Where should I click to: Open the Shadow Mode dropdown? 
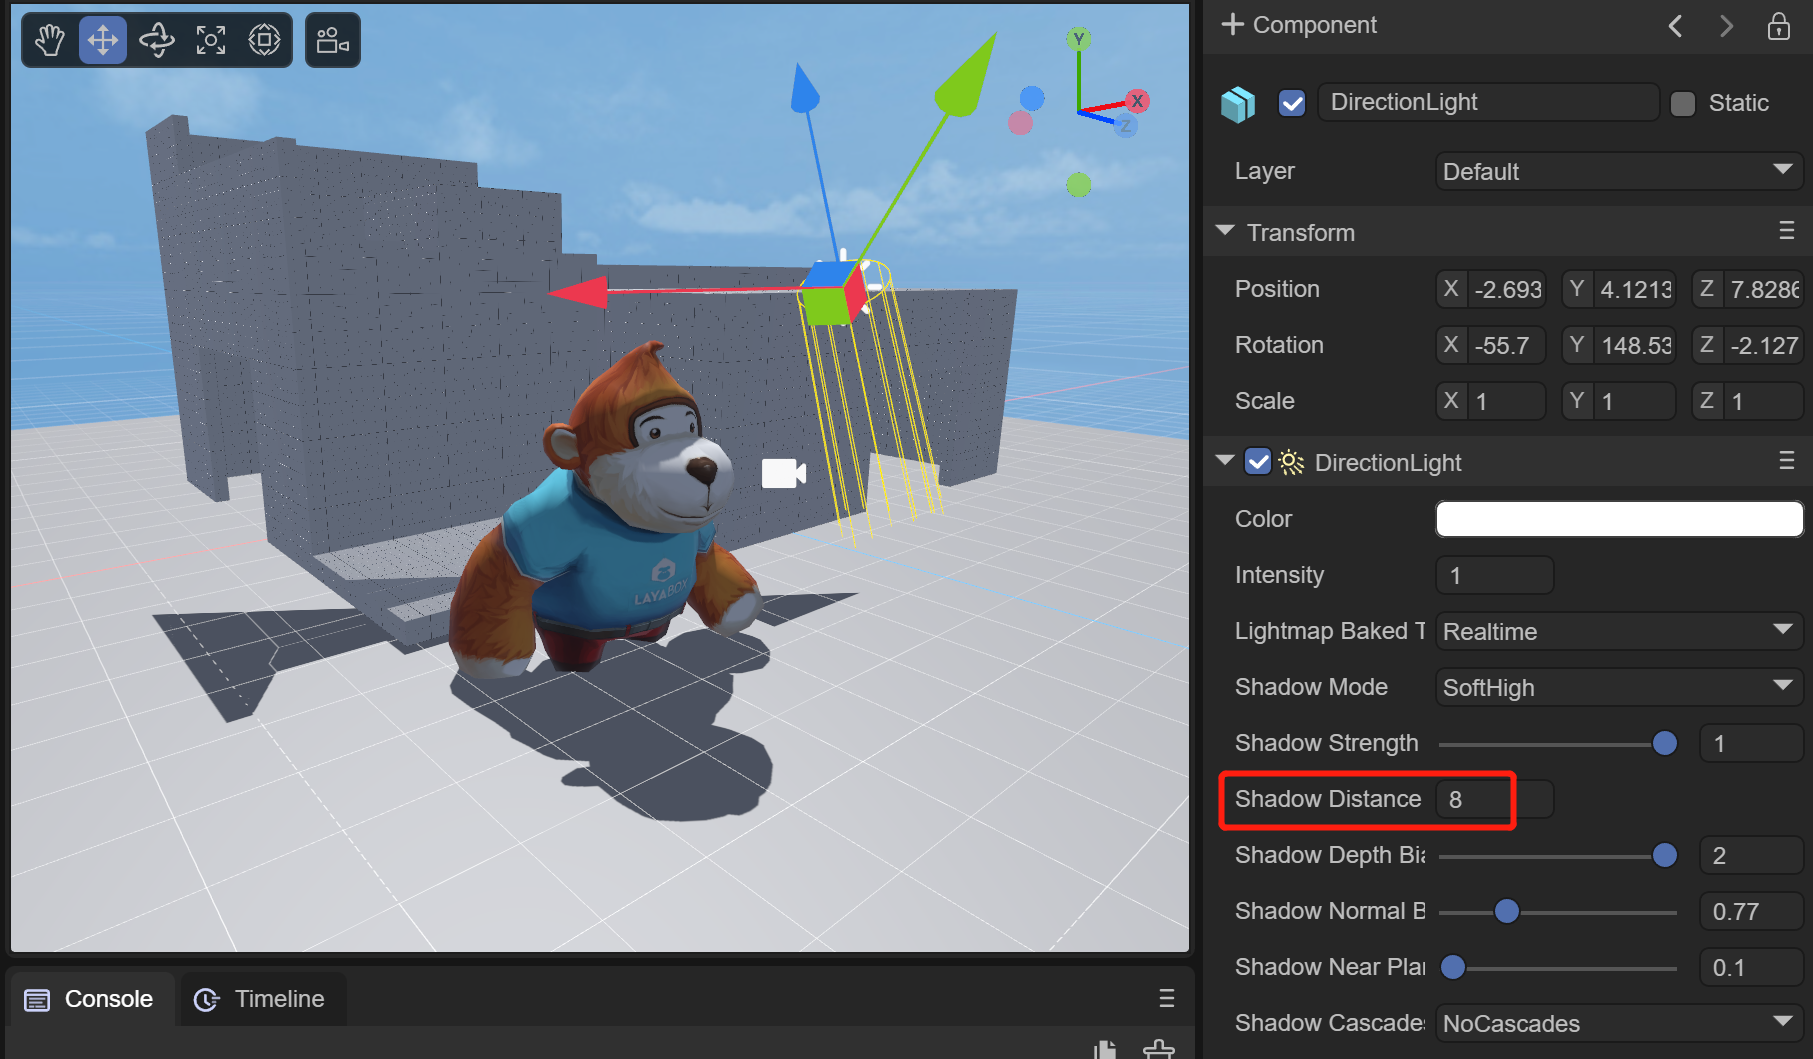point(1618,687)
